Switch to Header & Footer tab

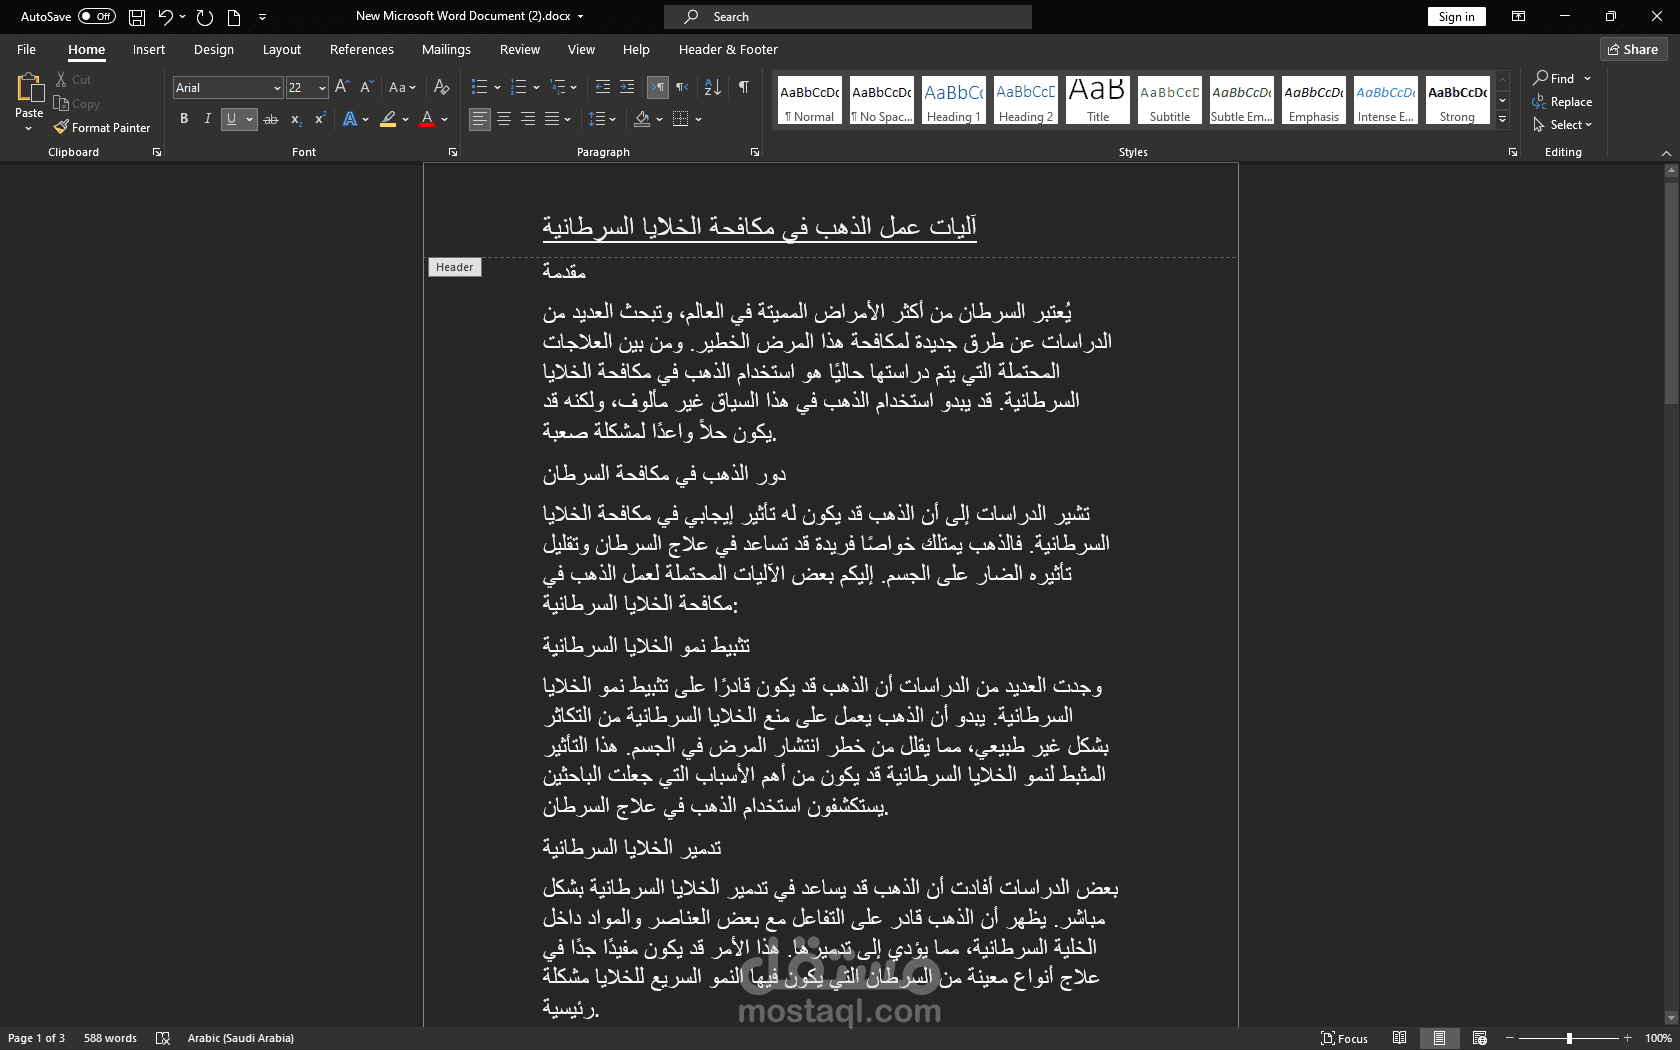(728, 49)
